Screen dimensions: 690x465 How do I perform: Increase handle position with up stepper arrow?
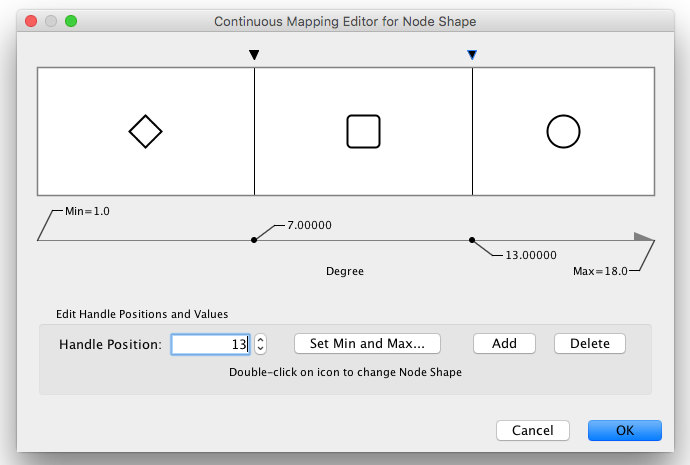coord(261,339)
